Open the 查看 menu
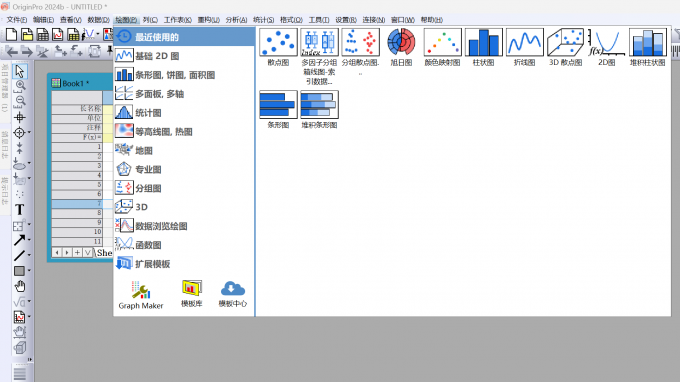This screenshot has width=680, height=382. pos(71,20)
